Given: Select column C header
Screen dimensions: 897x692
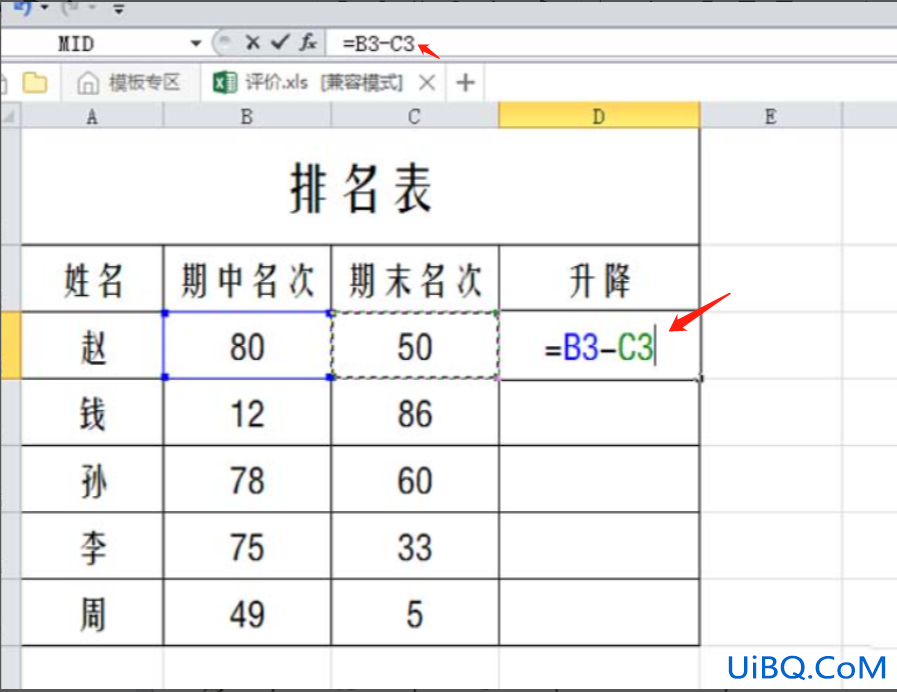Looking at the screenshot, I should 415,116.
